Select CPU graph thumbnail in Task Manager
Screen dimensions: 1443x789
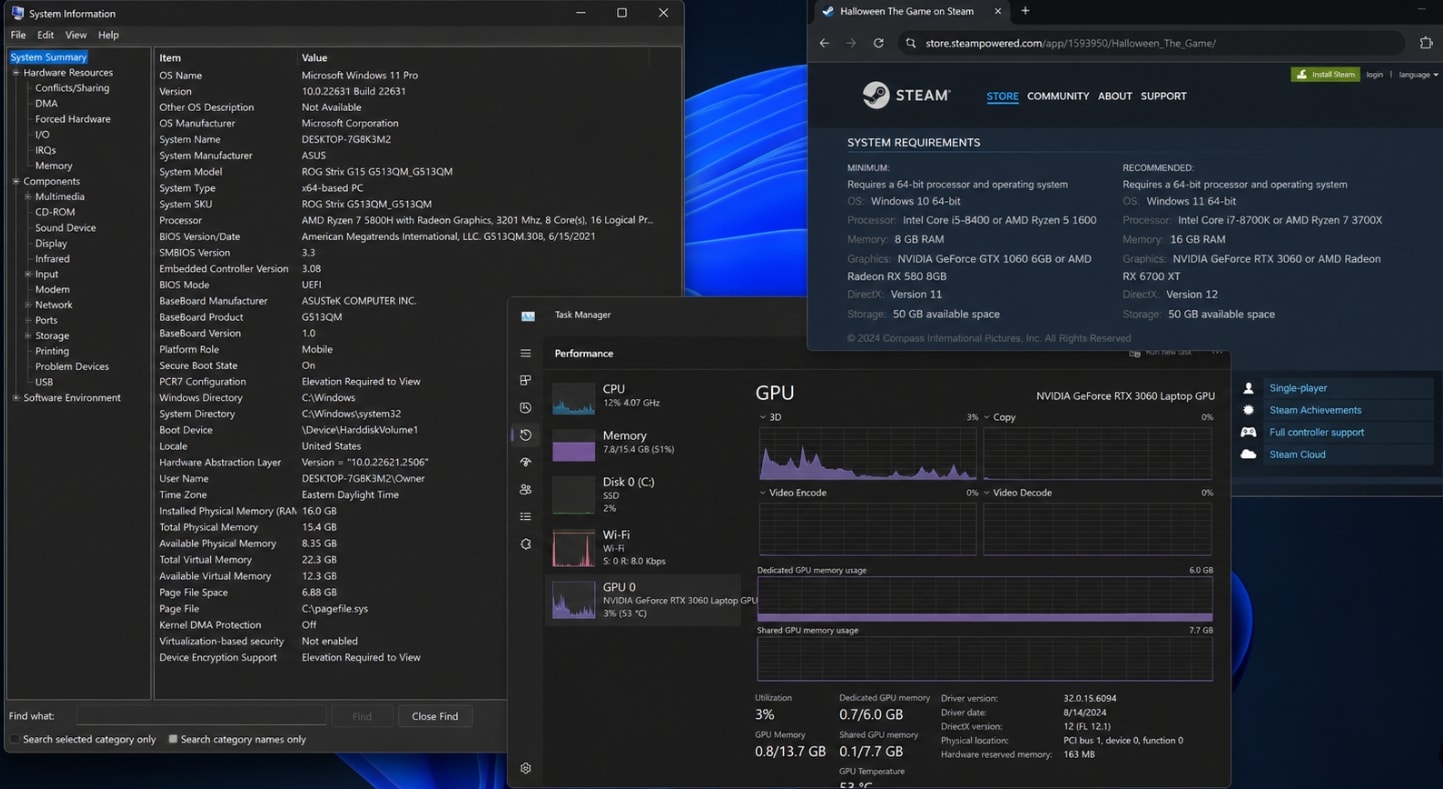pyautogui.click(x=573, y=398)
